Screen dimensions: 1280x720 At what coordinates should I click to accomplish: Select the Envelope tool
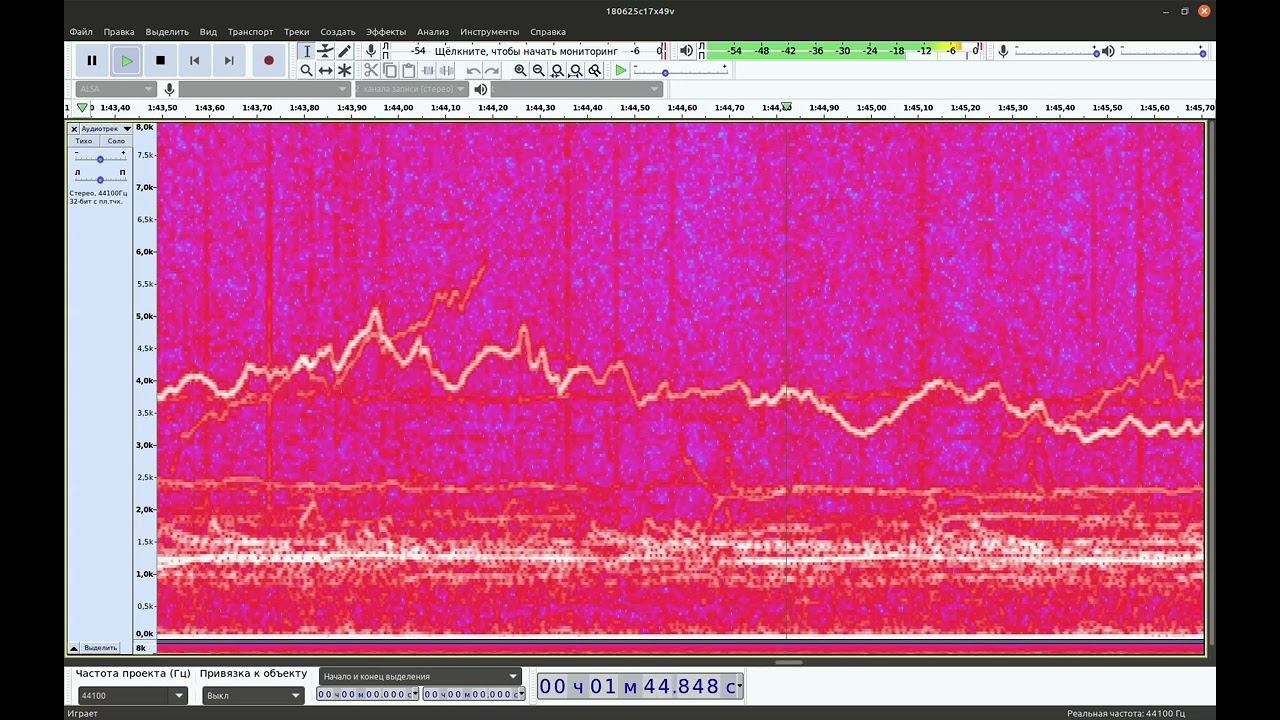(x=326, y=51)
